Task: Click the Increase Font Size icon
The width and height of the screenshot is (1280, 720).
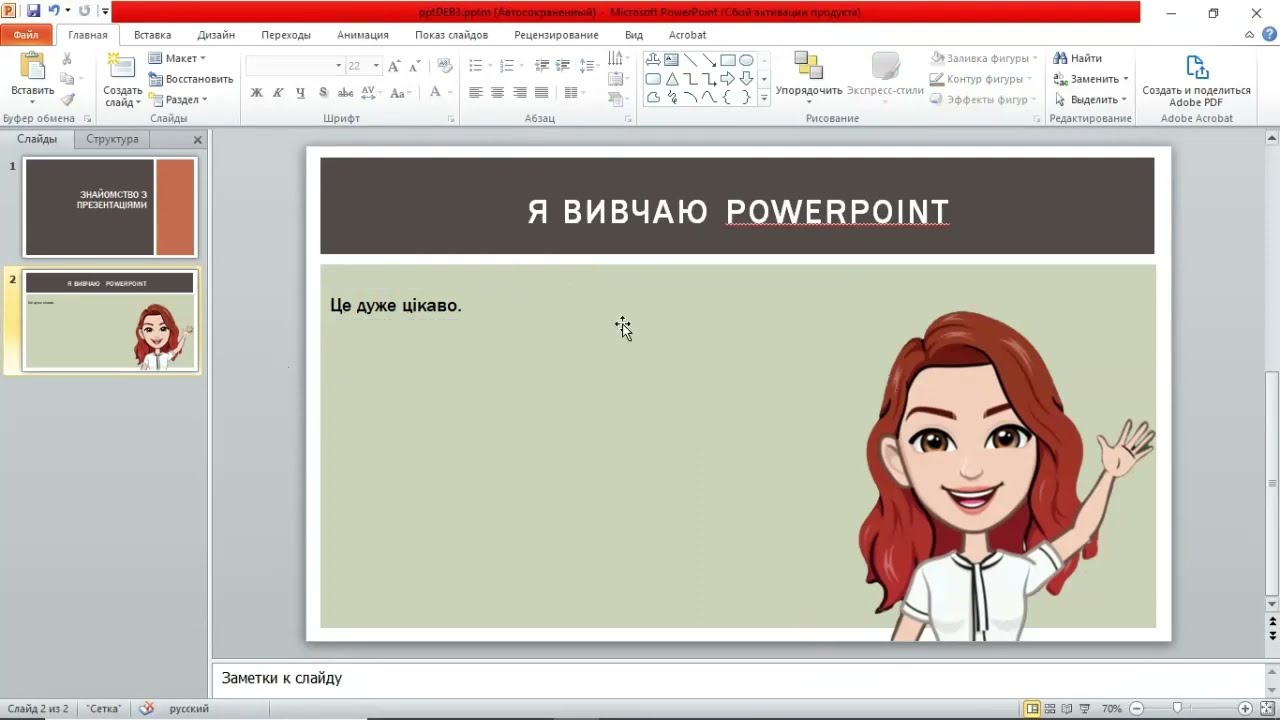Action: coord(394,66)
